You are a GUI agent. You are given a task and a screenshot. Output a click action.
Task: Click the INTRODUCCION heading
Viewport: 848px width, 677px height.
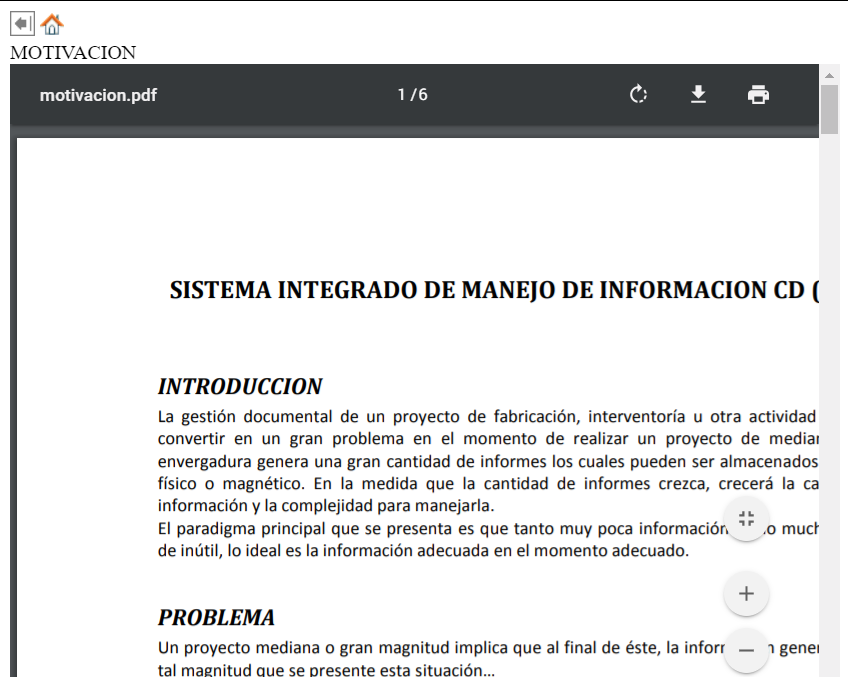click(x=240, y=386)
